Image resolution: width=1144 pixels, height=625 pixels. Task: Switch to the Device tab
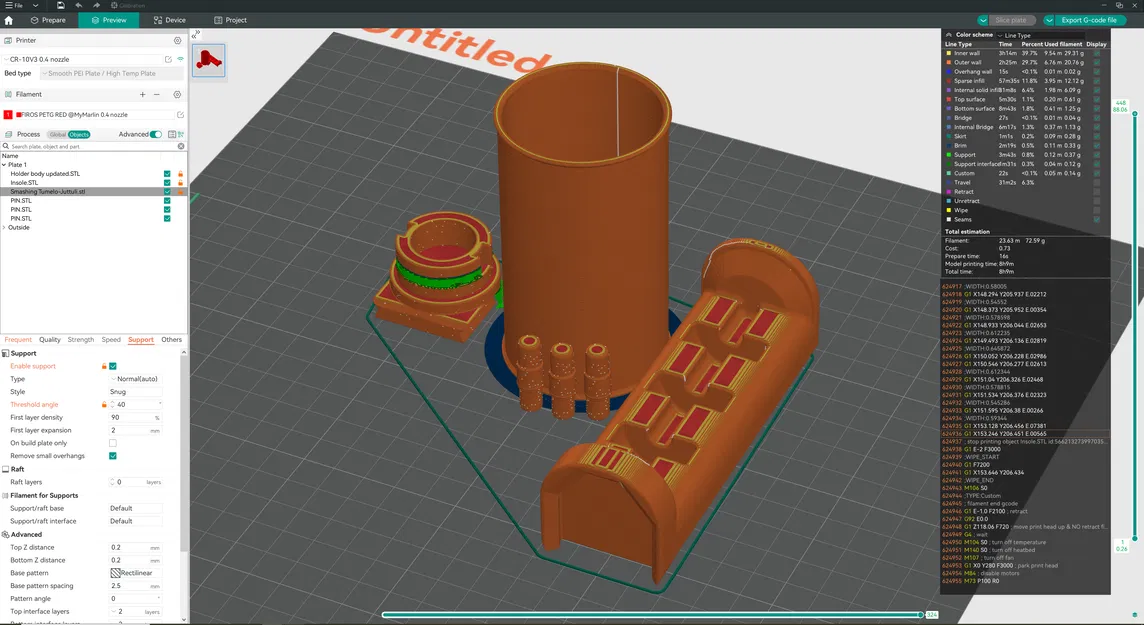click(169, 19)
